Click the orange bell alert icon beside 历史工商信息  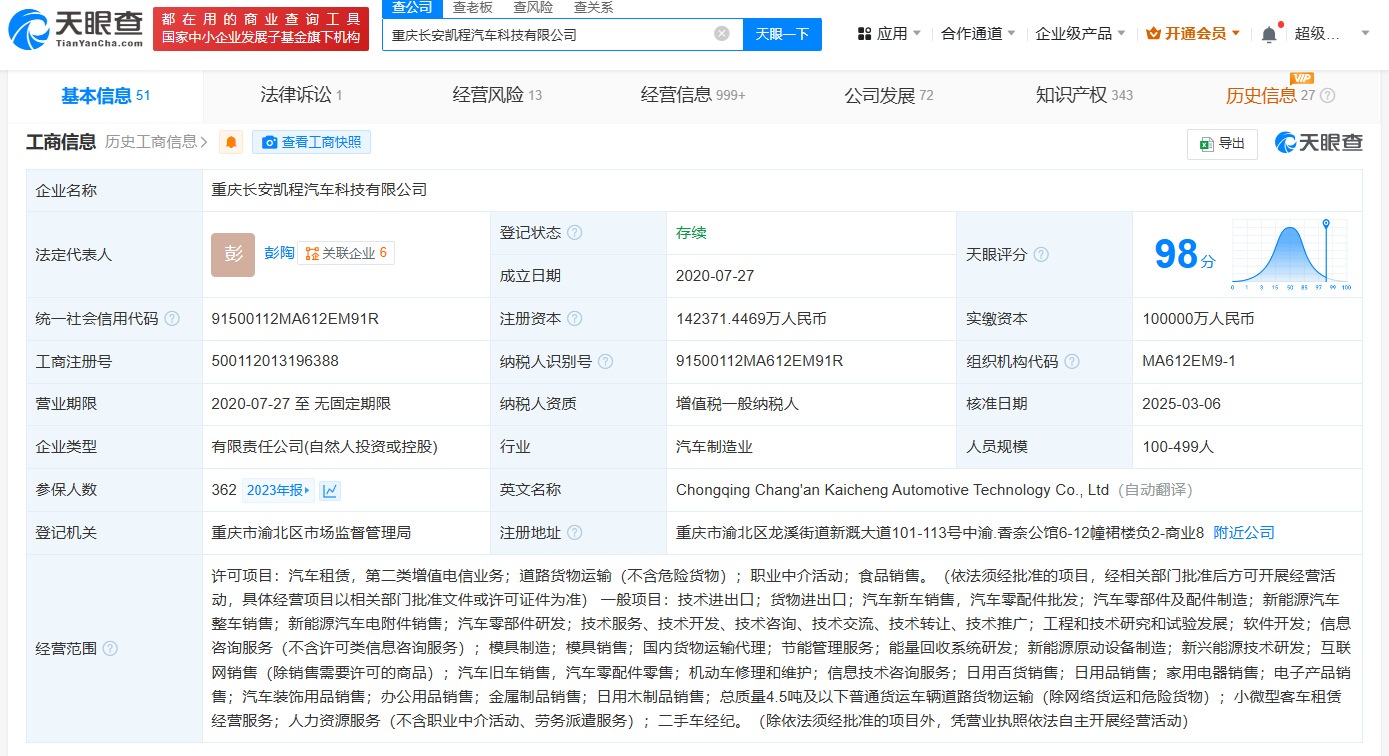(x=232, y=143)
